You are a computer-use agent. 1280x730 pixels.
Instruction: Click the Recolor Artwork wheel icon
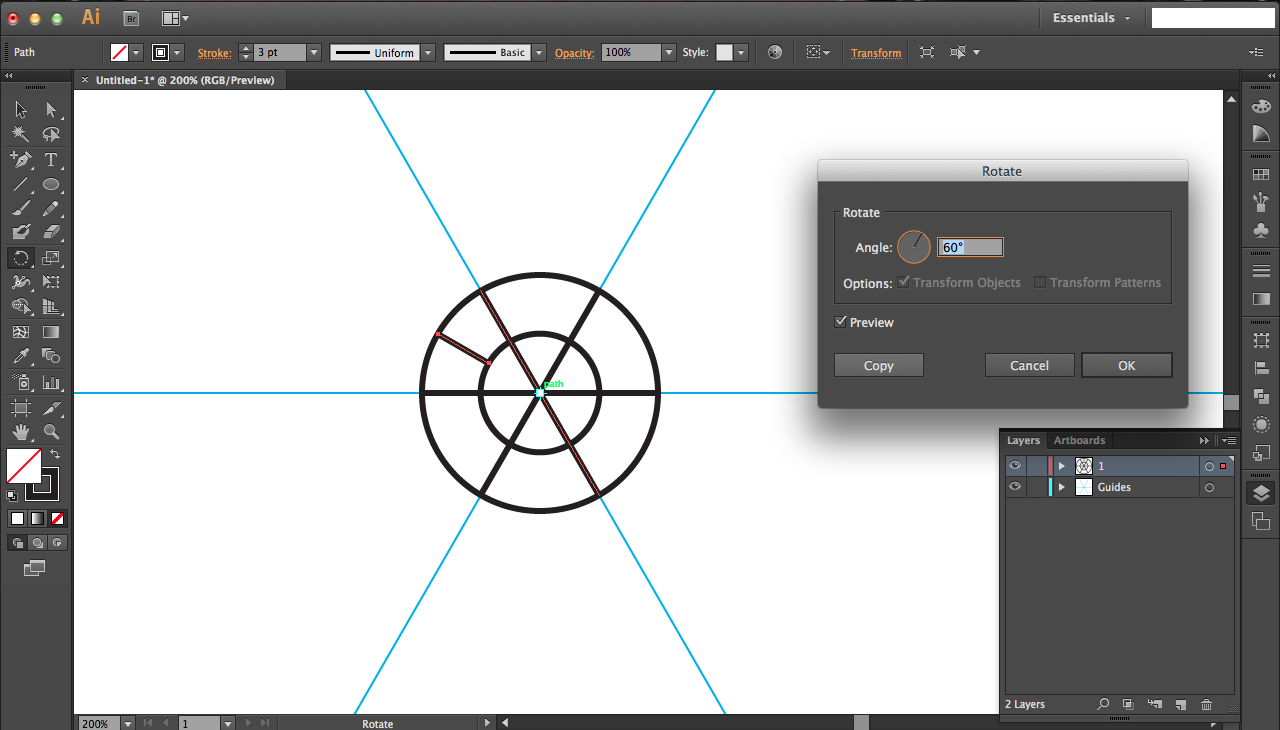[775, 52]
